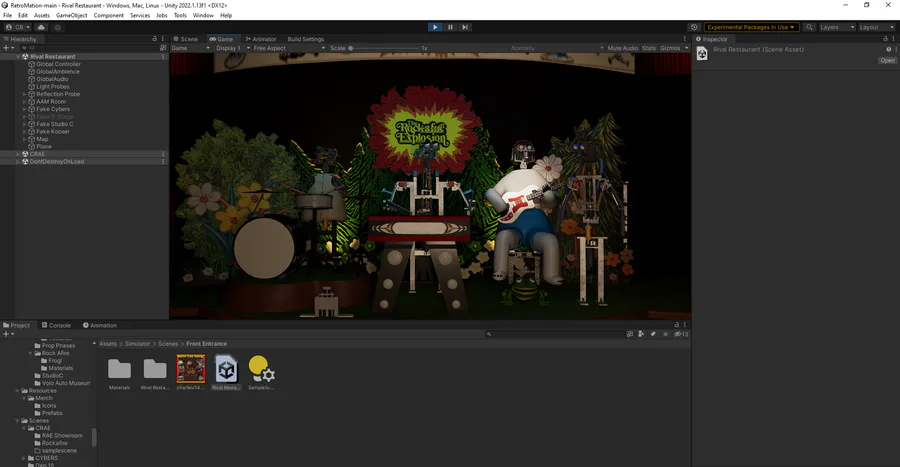
Task: Open the Display 1 dropdown
Action: coord(232,48)
